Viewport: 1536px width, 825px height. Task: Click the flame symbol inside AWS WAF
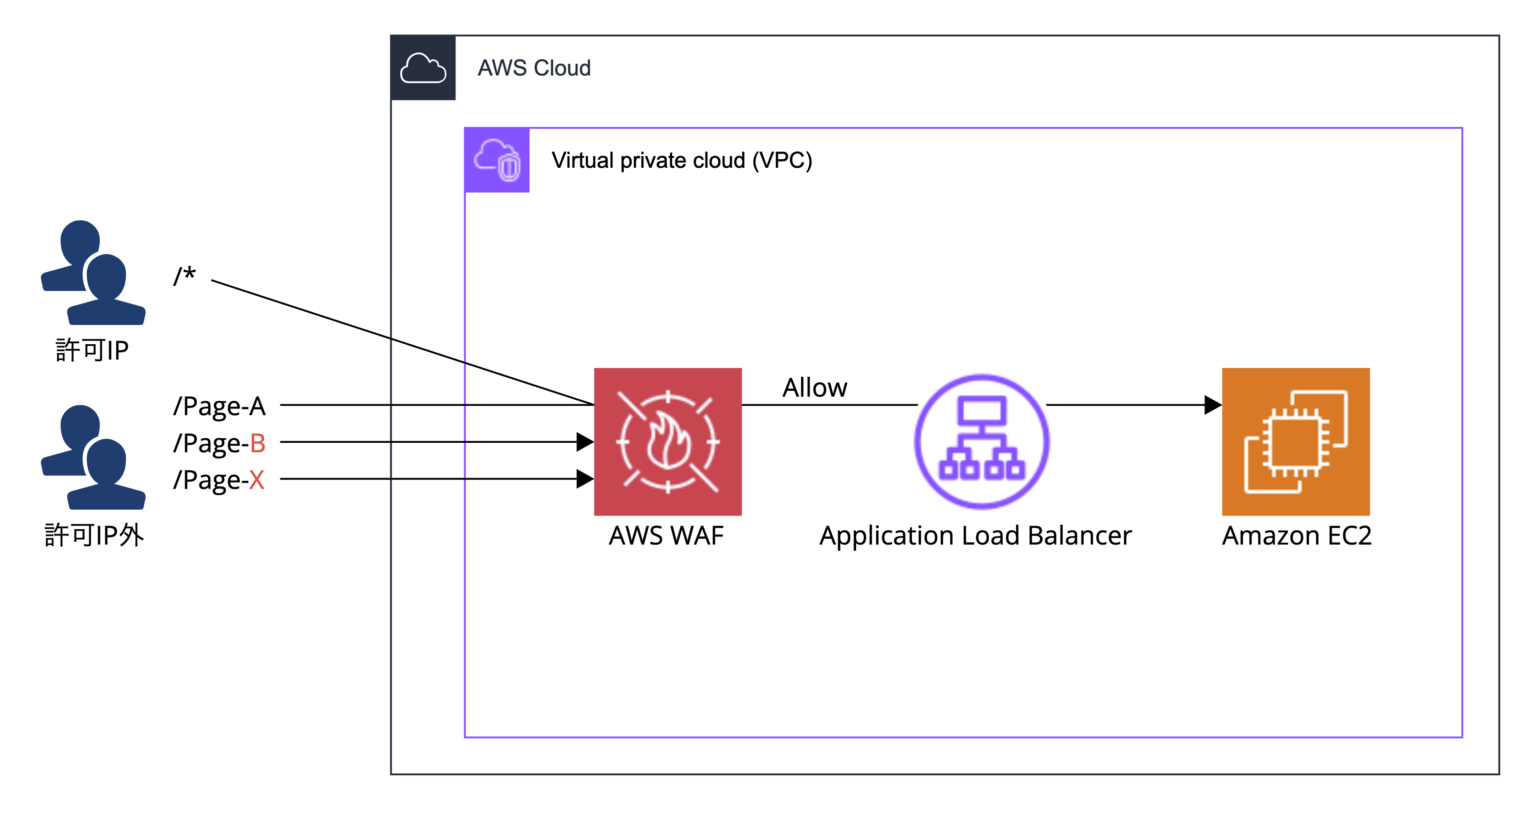point(667,441)
